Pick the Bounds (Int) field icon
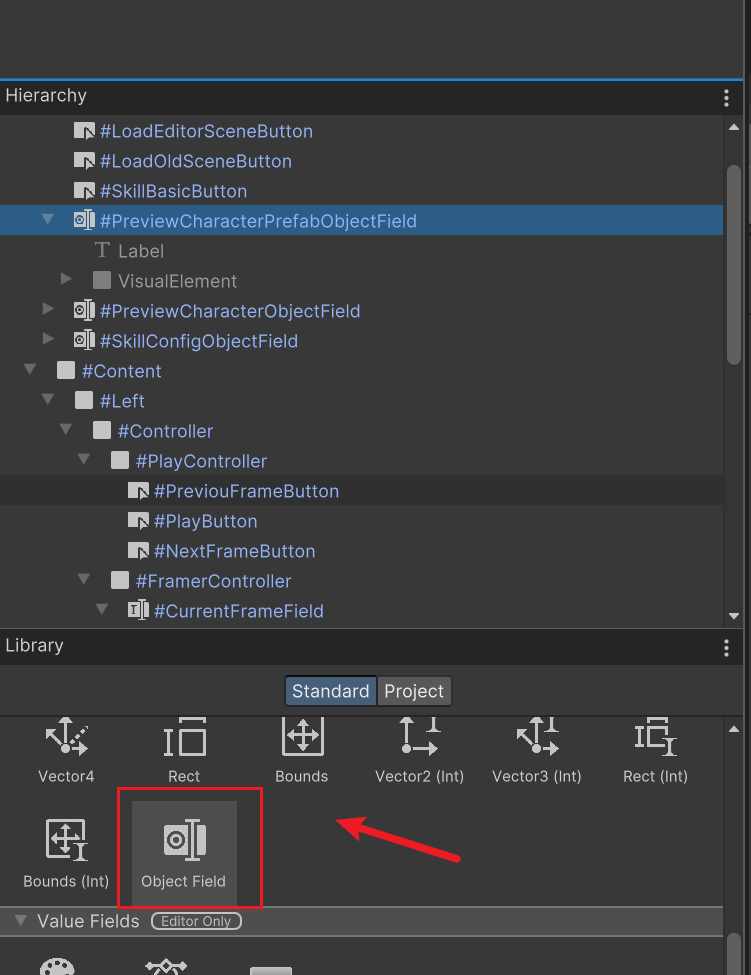 point(66,840)
